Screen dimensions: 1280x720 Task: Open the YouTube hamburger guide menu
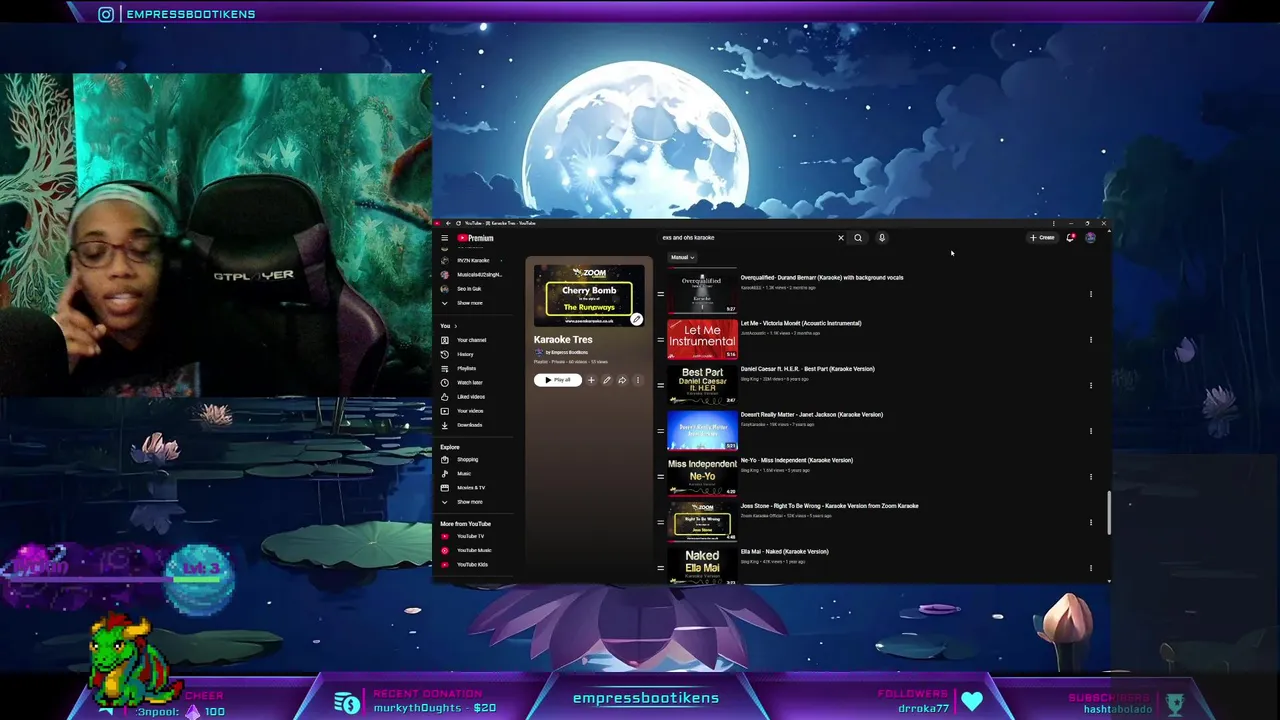[x=445, y=238]
